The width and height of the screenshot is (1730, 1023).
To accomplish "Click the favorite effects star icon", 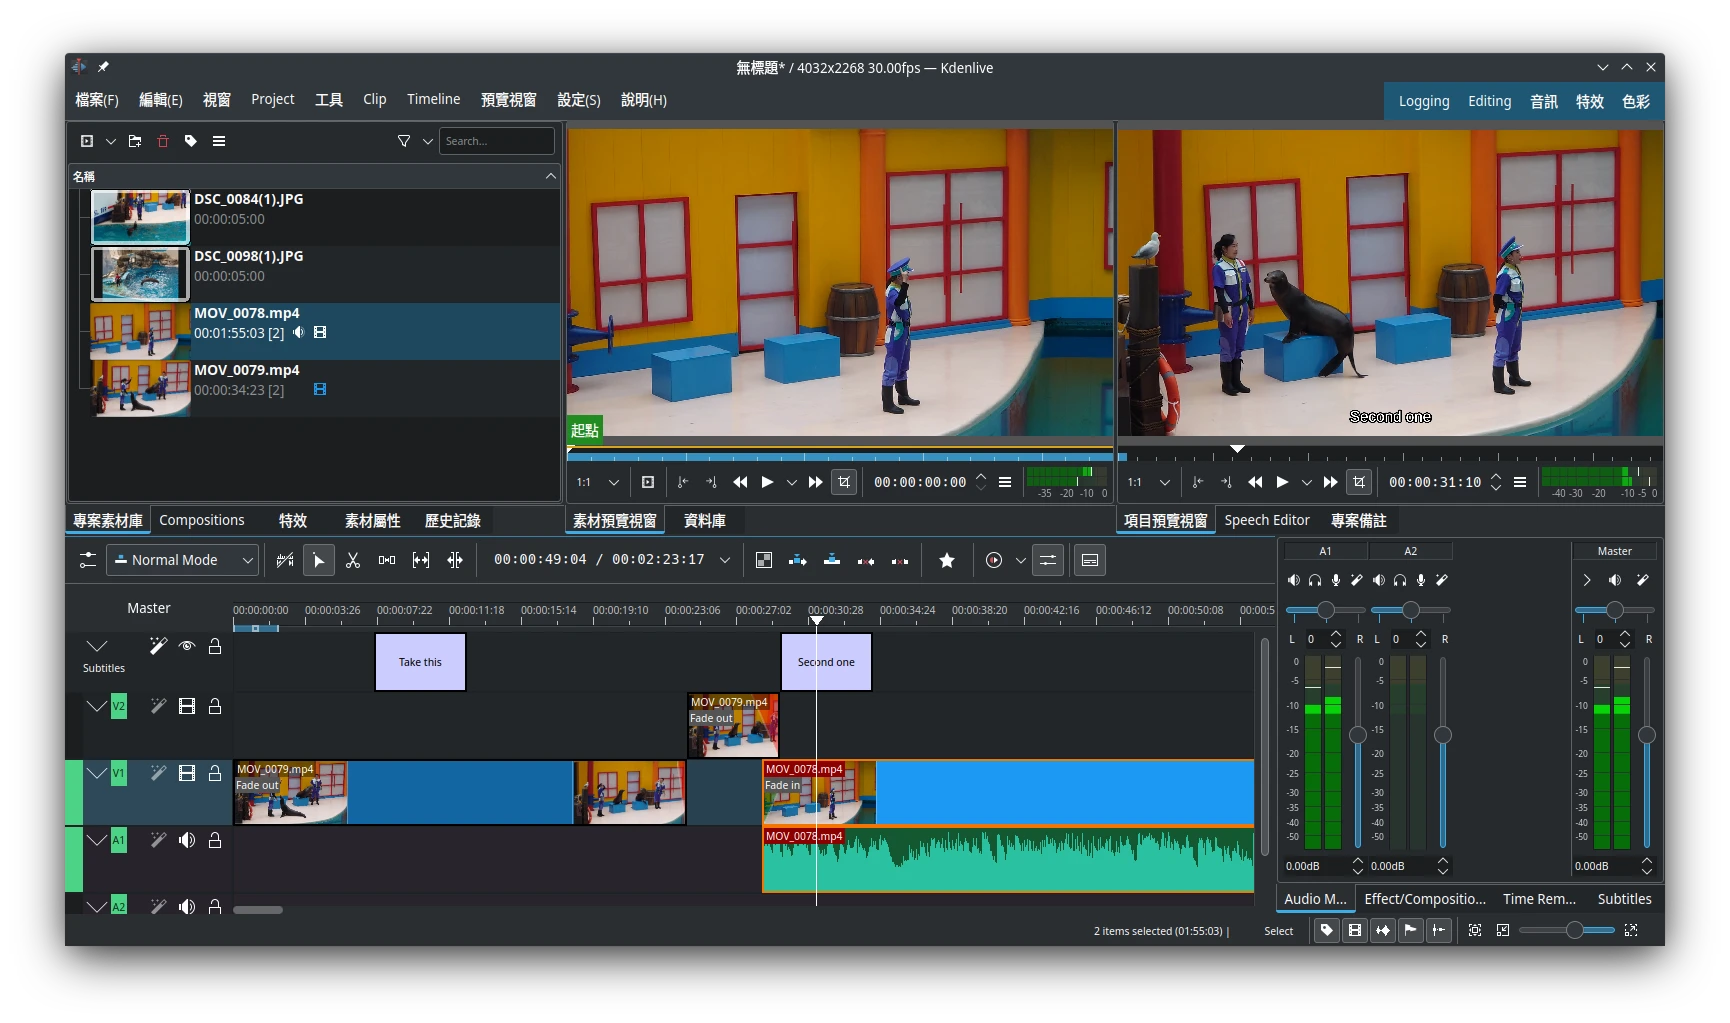I will coord(946,561).
